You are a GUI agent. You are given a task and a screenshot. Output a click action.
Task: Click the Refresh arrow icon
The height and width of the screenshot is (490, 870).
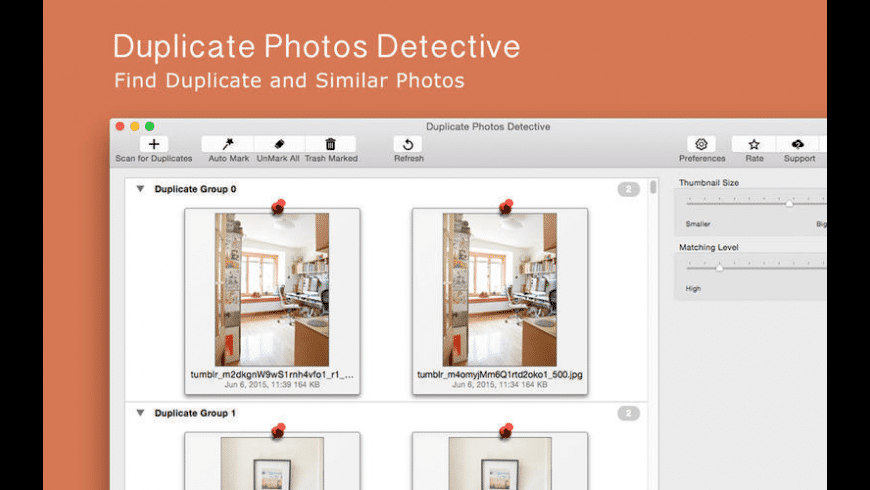tap(408, 144)
